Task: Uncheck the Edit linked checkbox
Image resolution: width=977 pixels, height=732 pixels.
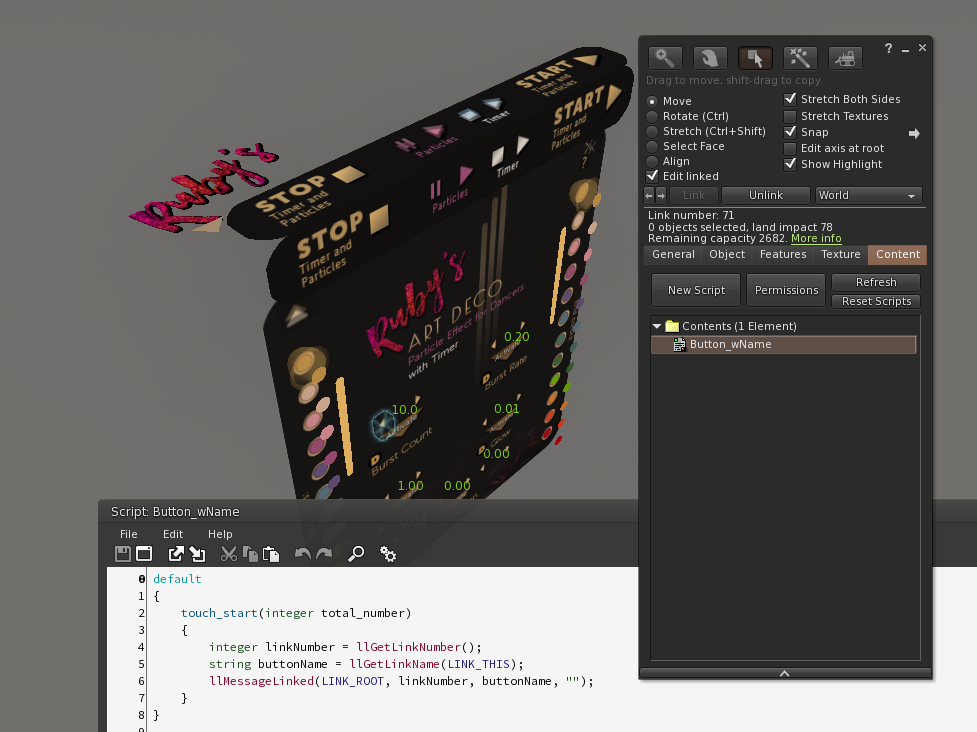Action: tap(653, 176)
